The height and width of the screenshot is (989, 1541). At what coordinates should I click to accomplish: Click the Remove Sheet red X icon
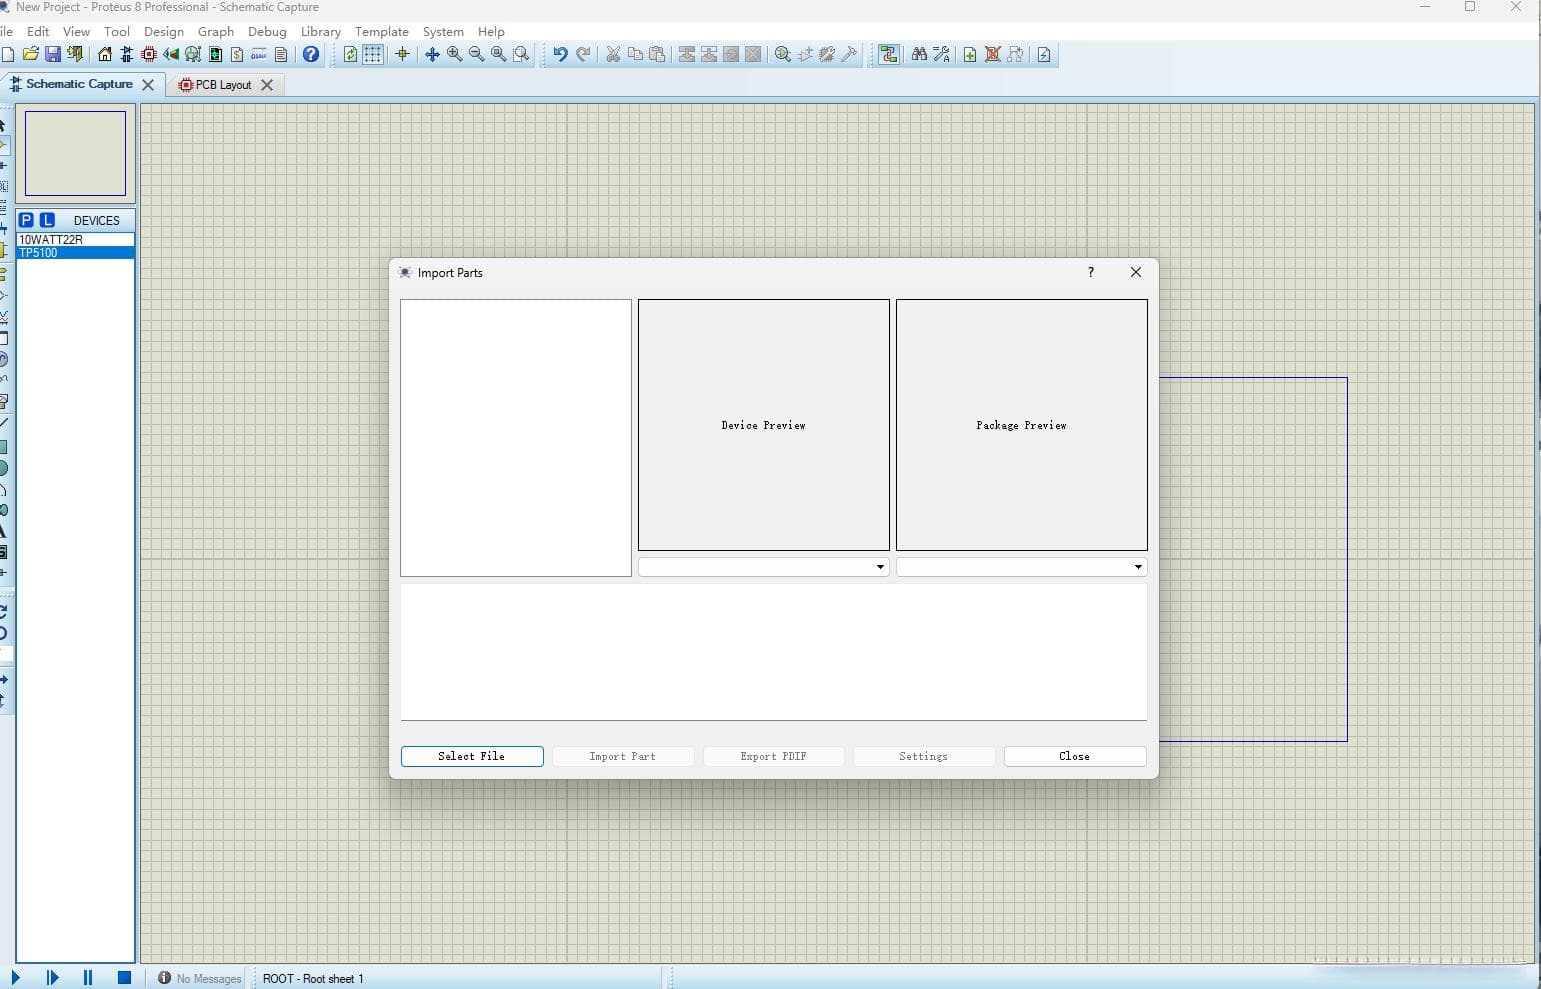tap(992, 55)
